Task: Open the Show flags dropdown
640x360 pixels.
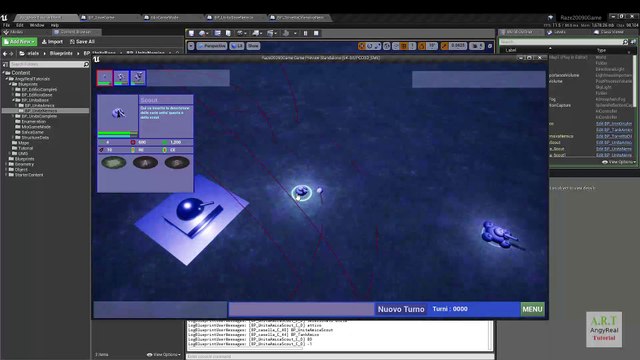Action: coord(253,46)
